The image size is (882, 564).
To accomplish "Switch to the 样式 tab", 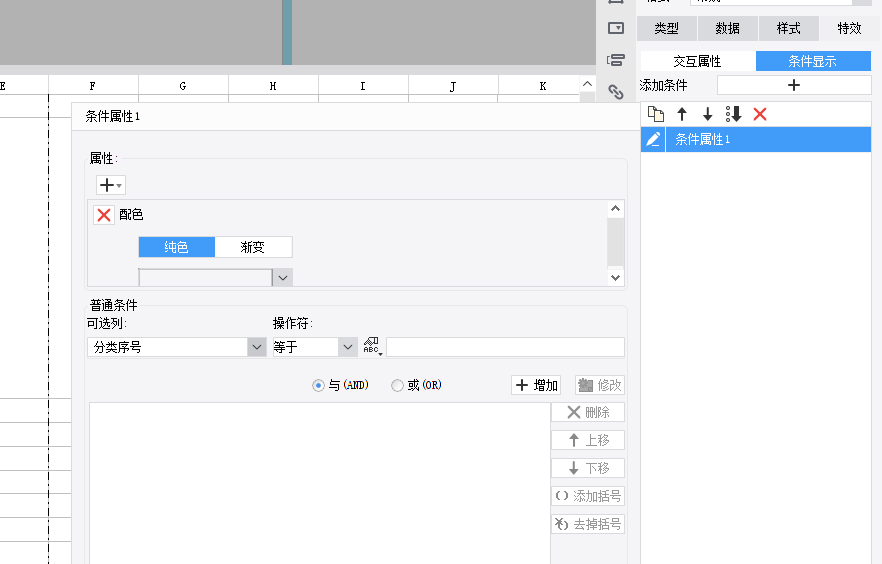I will 788,28.
